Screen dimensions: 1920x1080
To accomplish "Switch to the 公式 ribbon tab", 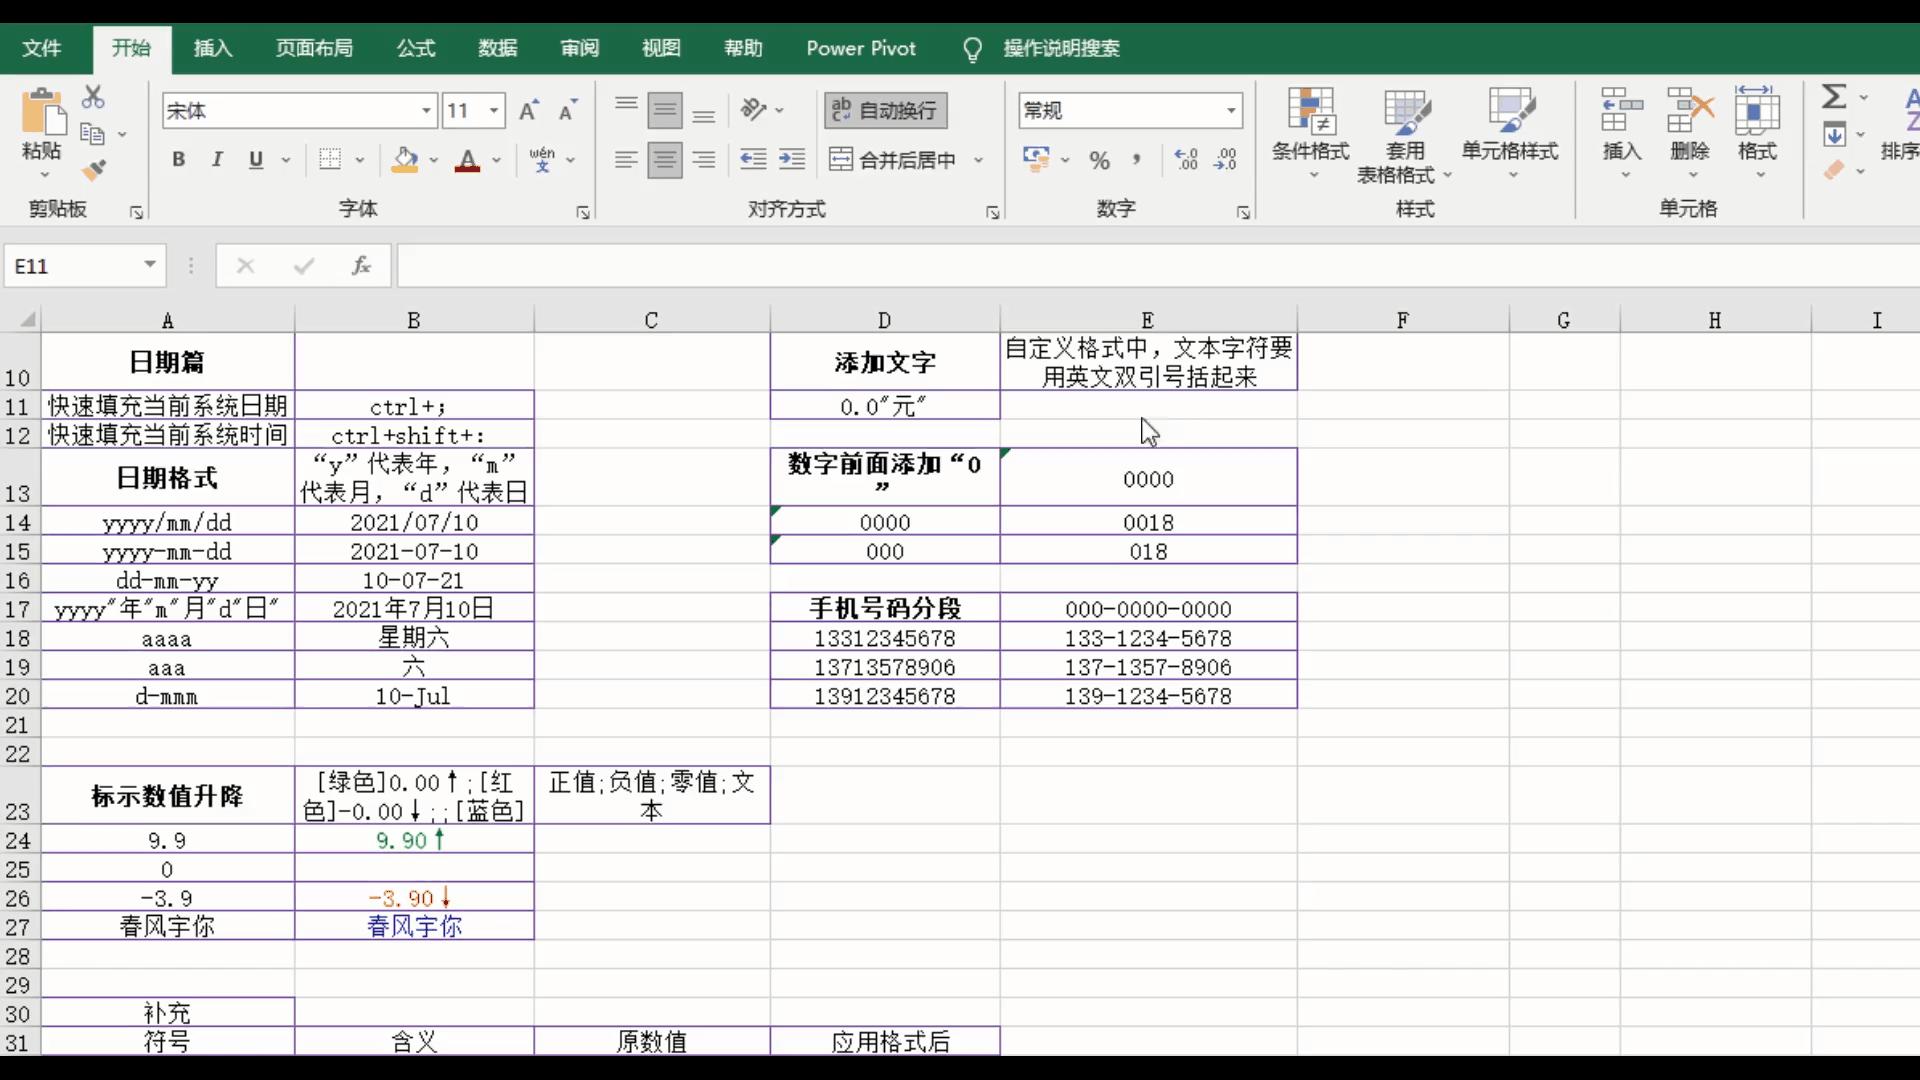I will [415, 48].
